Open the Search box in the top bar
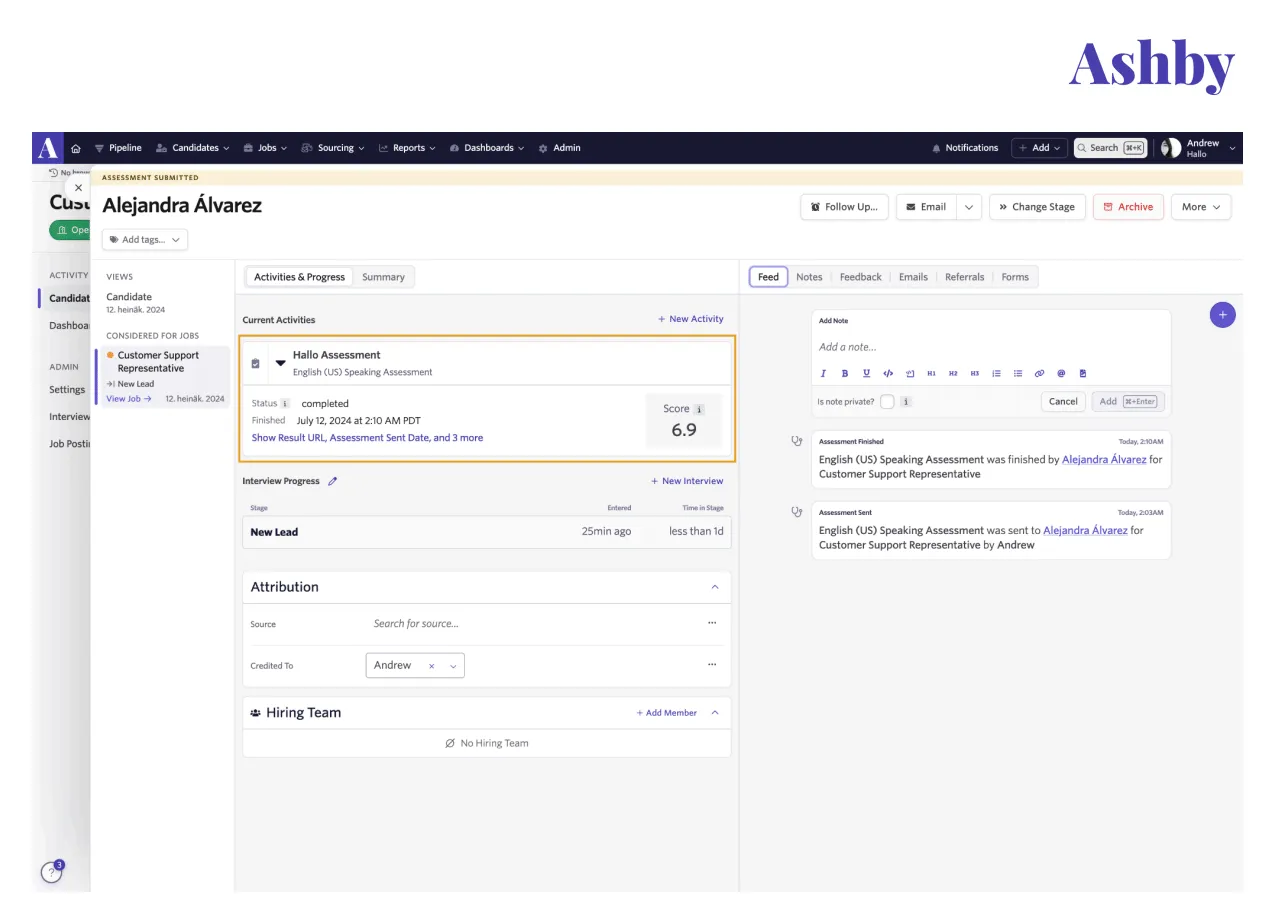 point(1110,148)
